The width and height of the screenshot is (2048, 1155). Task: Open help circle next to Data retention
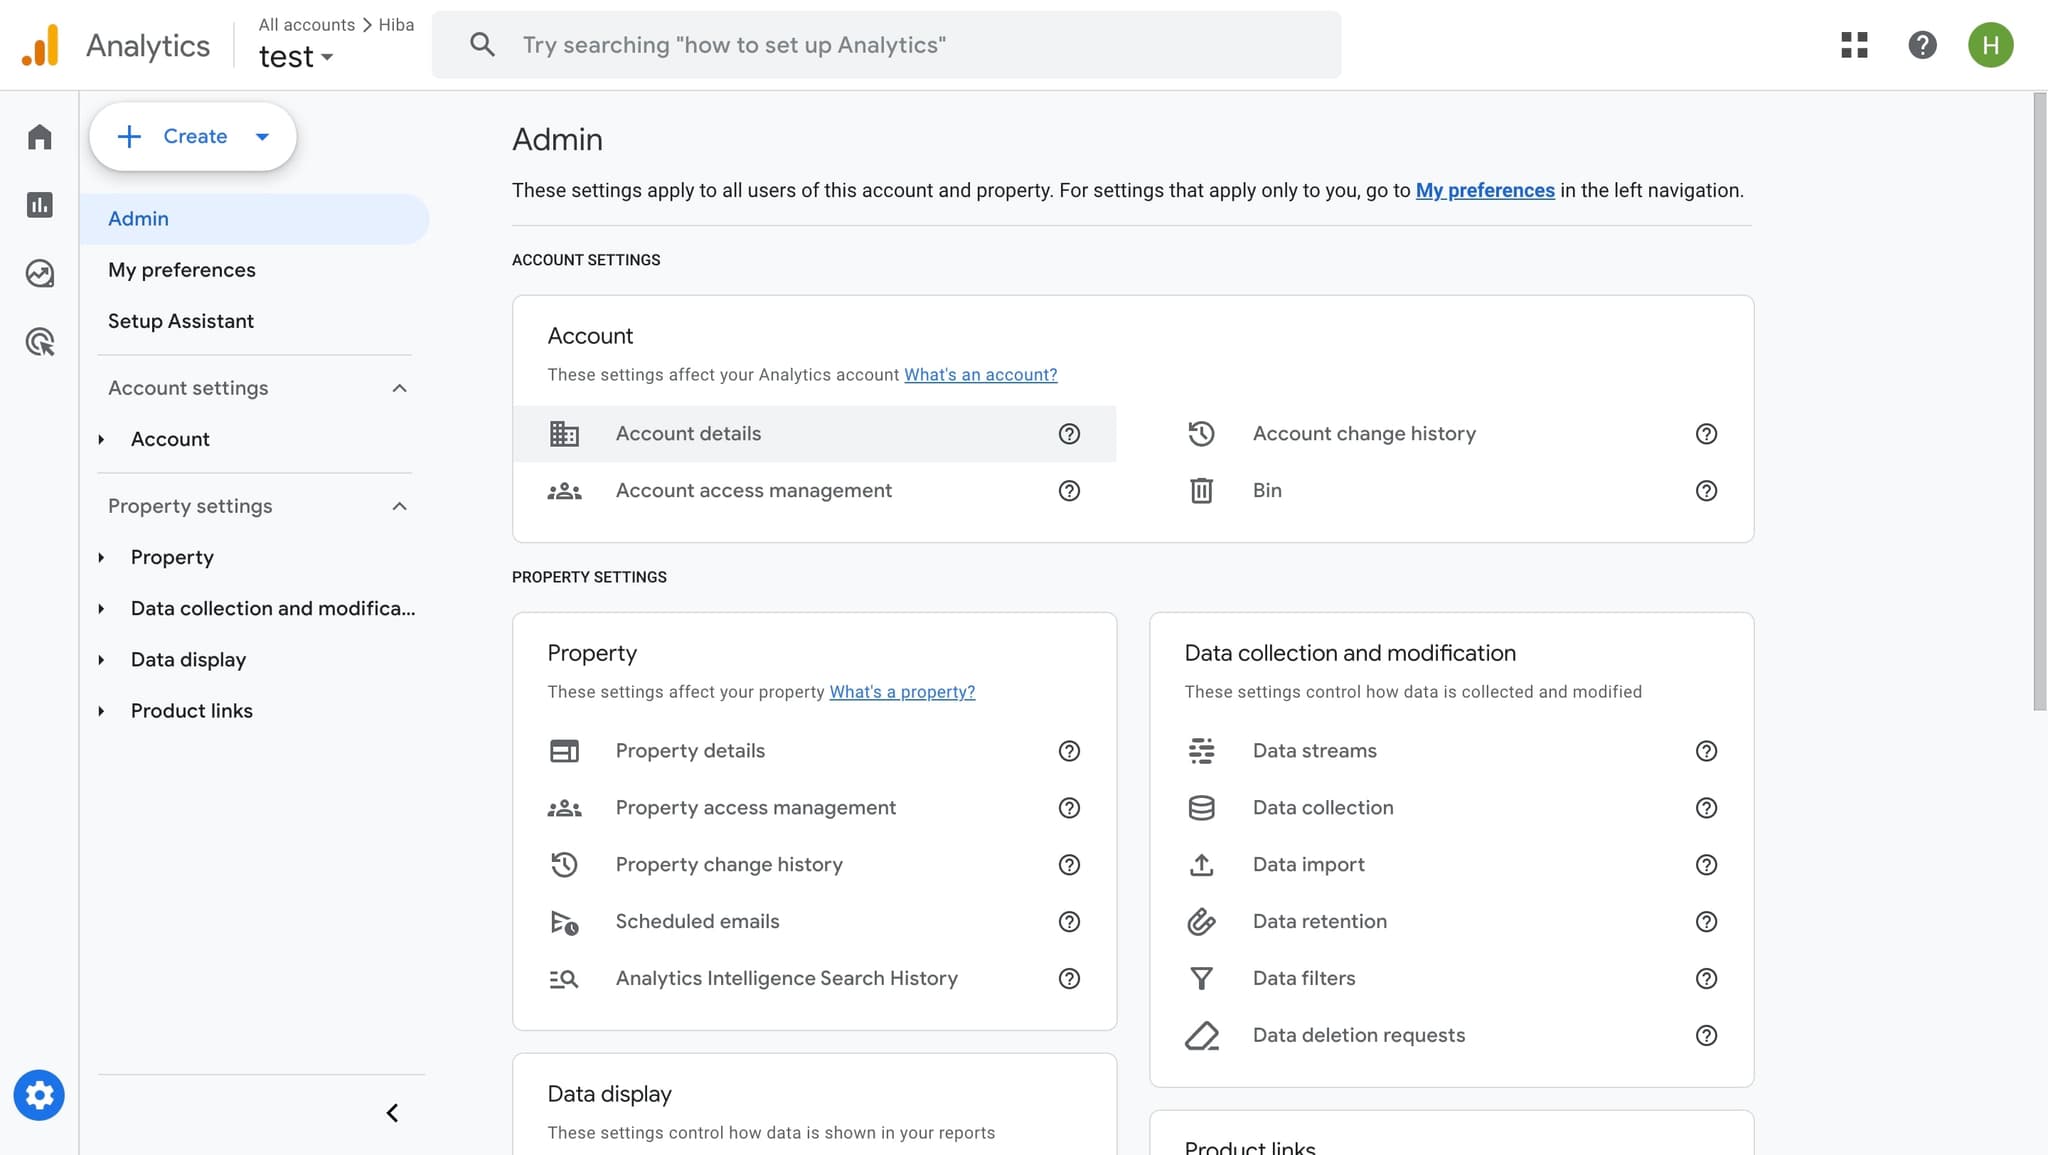1706,921
